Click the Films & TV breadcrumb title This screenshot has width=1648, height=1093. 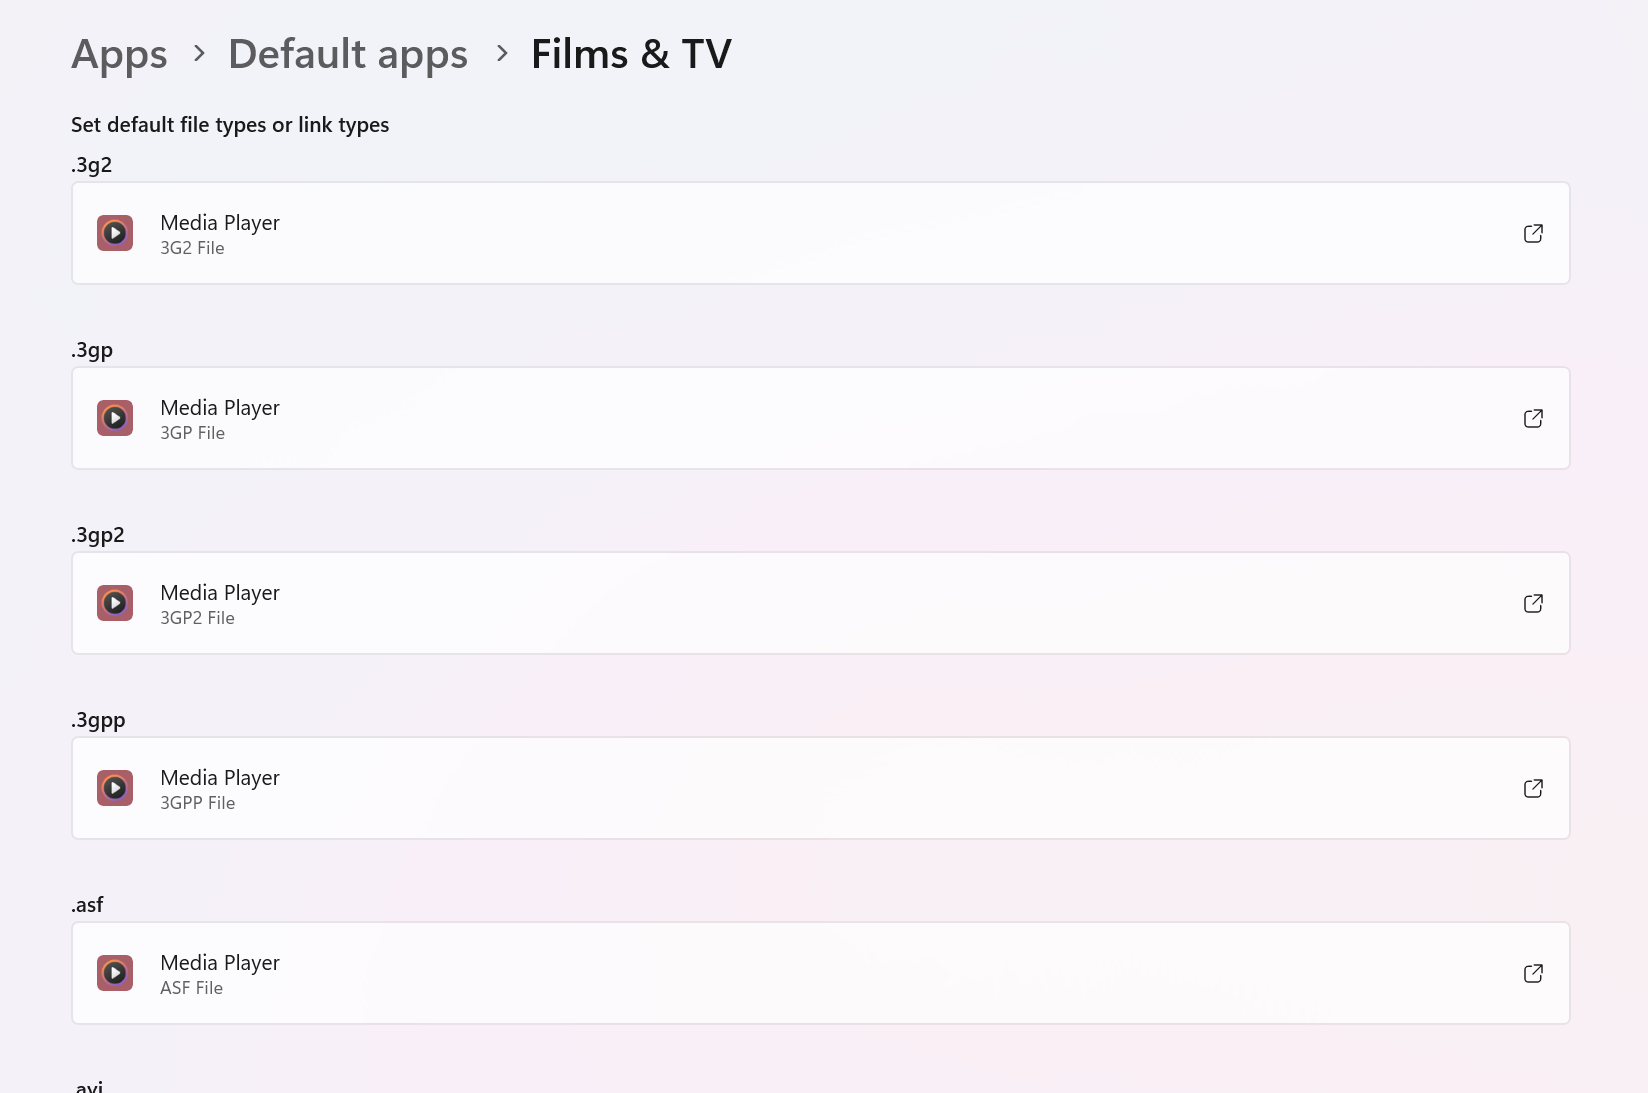coord(631,54)
